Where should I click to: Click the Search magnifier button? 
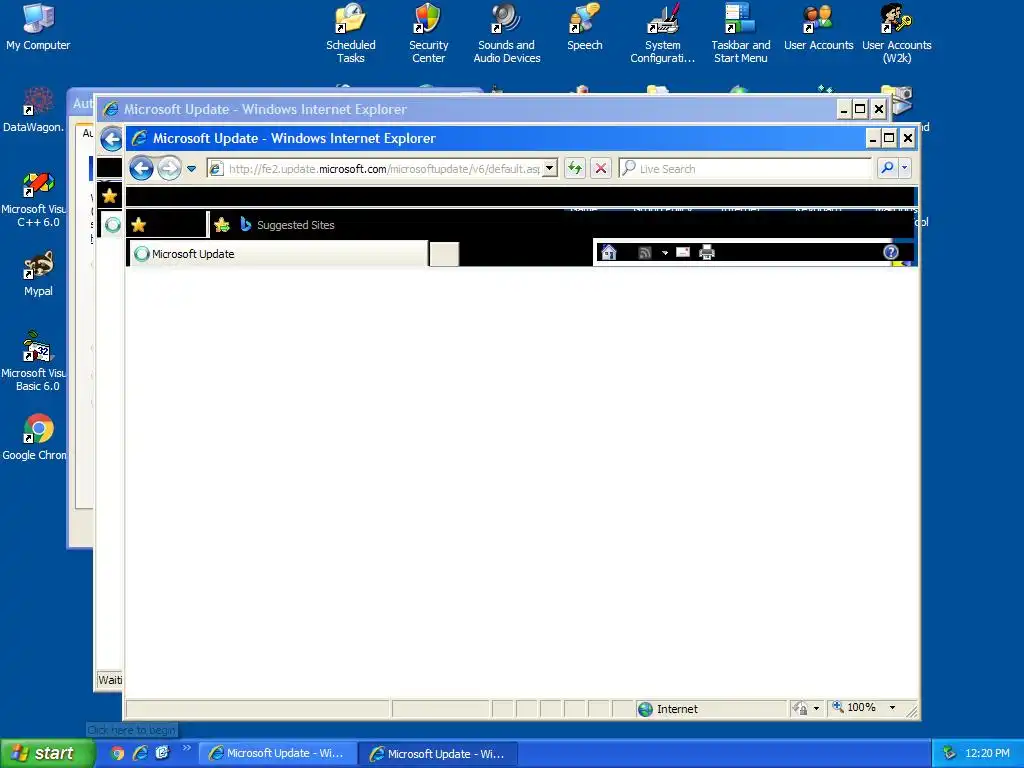pyautogui.click(x=887, y=168)
